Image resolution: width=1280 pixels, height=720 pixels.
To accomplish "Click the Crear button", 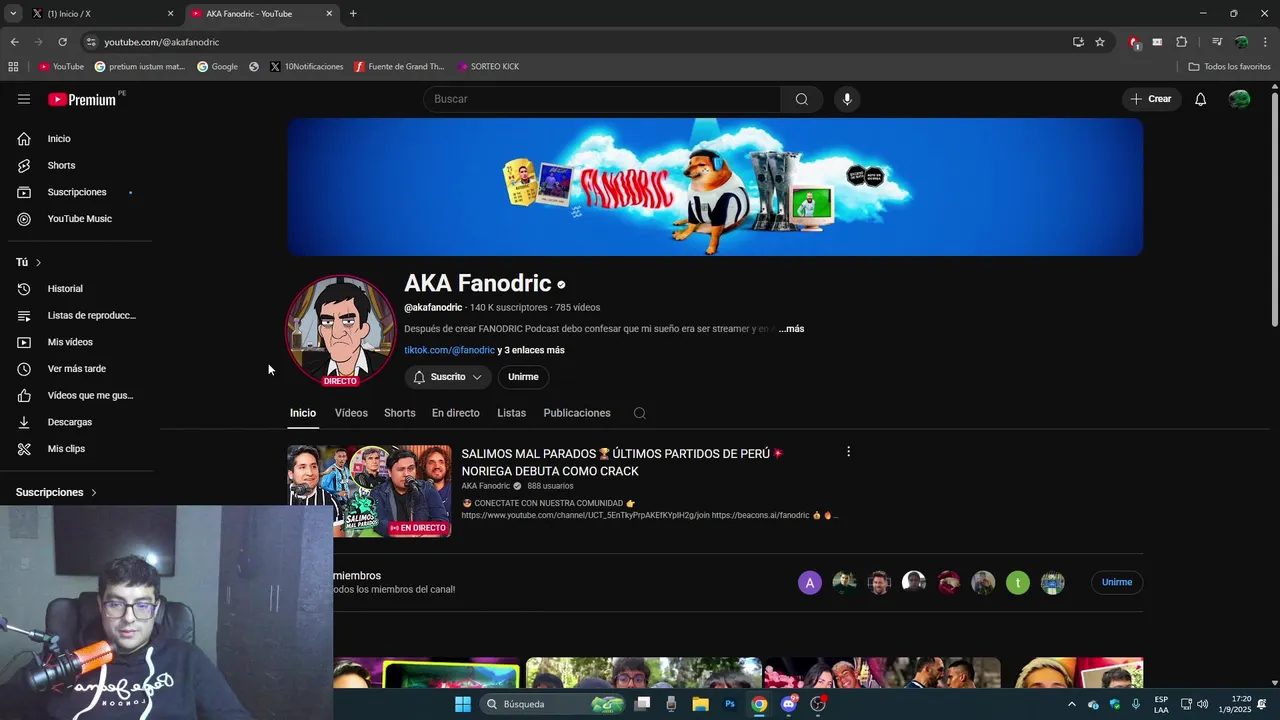I will tap(1151, 99).
